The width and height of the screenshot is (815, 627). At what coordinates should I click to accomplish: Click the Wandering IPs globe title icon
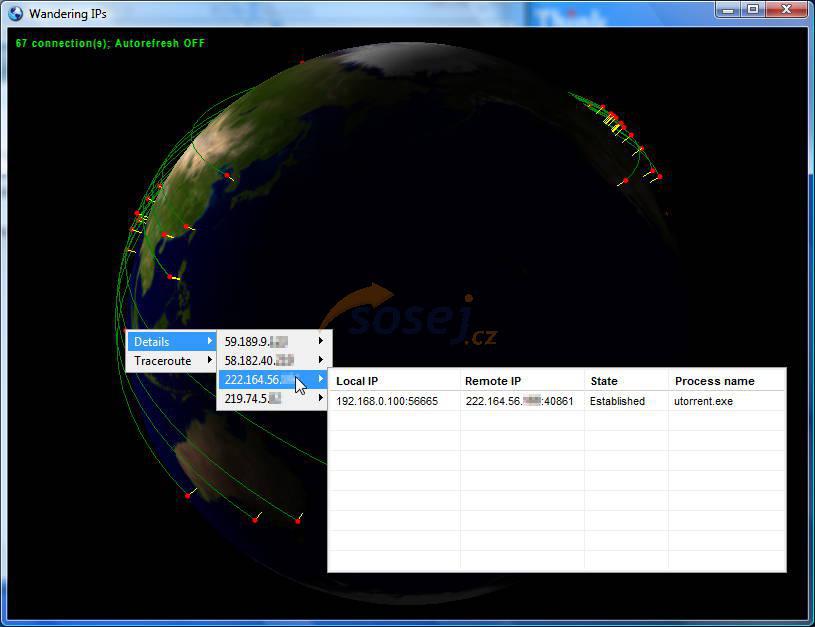16,14
